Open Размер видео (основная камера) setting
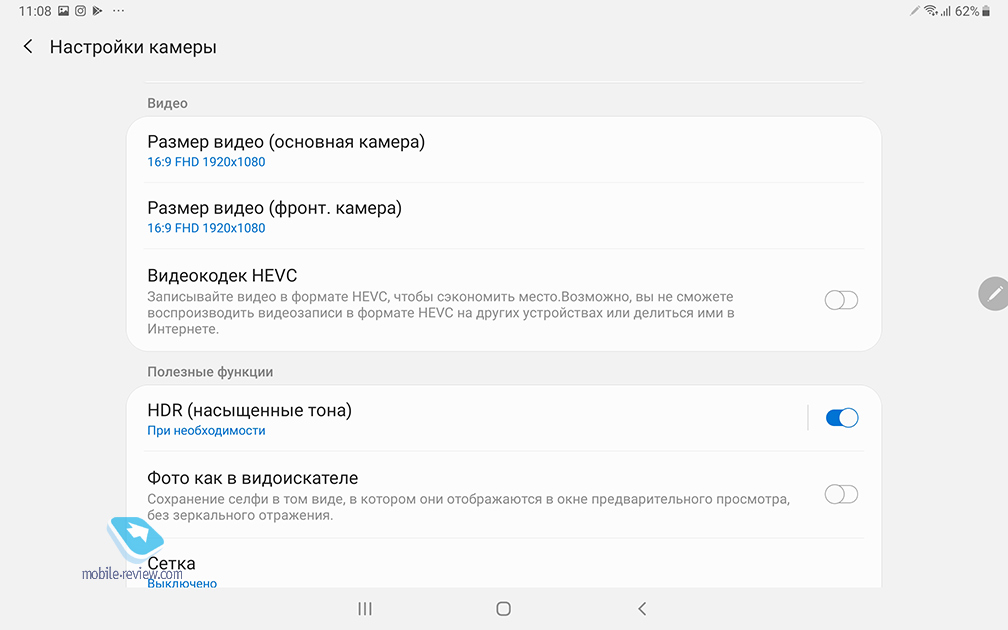The height and width of the screenshot is (630, 1008). pos(503,150)
